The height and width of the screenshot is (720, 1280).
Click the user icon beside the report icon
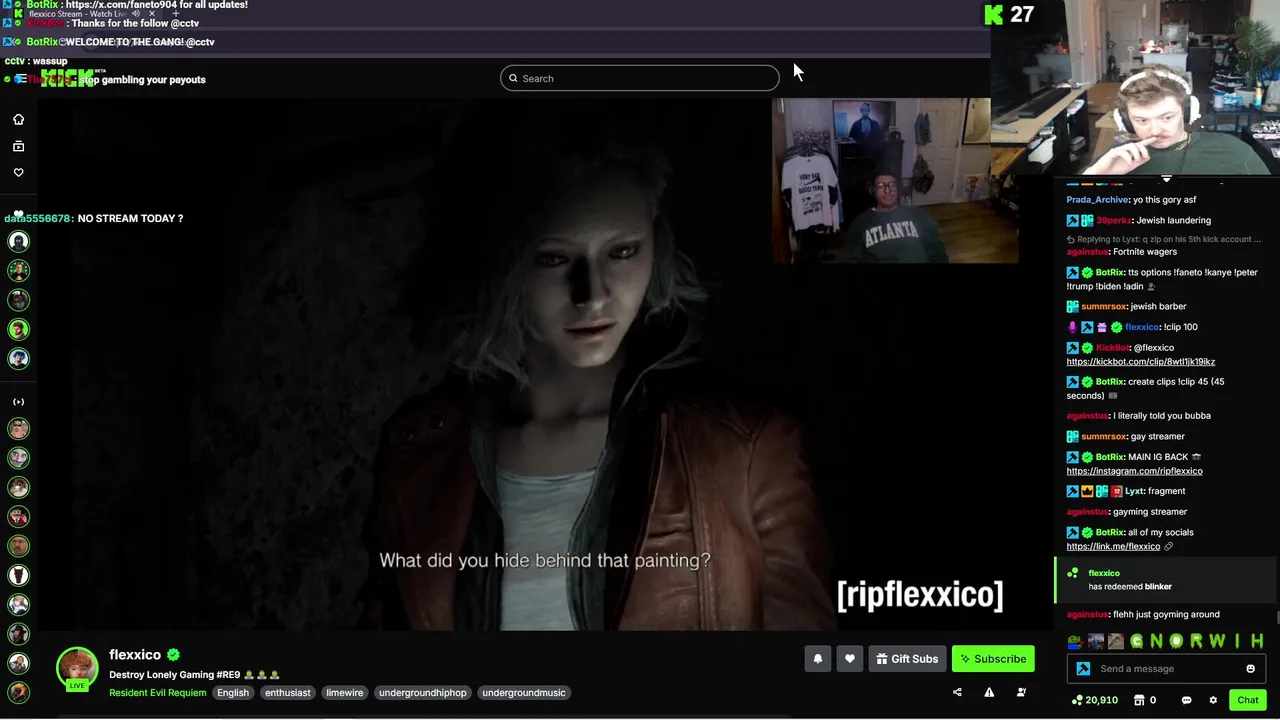(1021, 692)
